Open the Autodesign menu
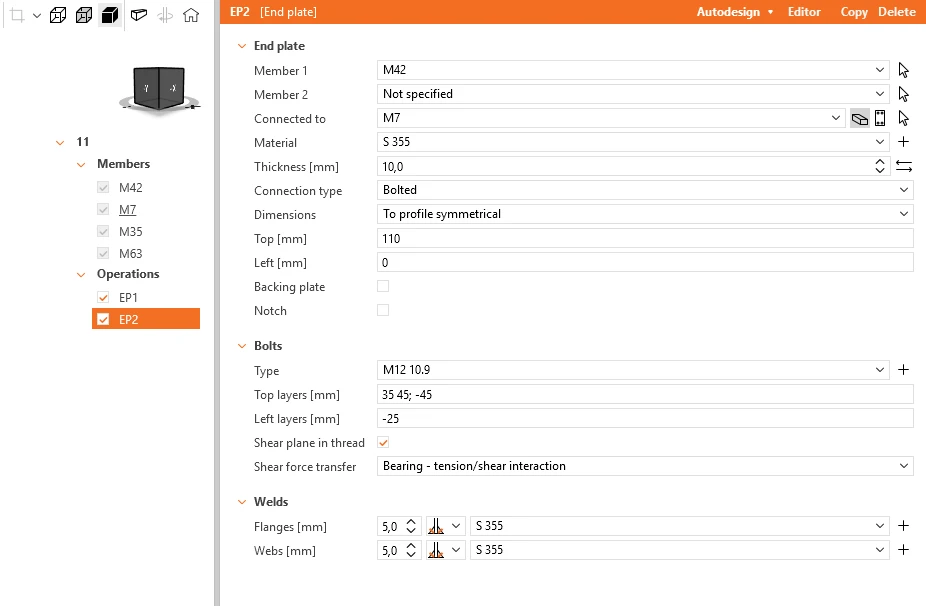Viewport: 926px width, 606px height. click(x=735, y=12)
